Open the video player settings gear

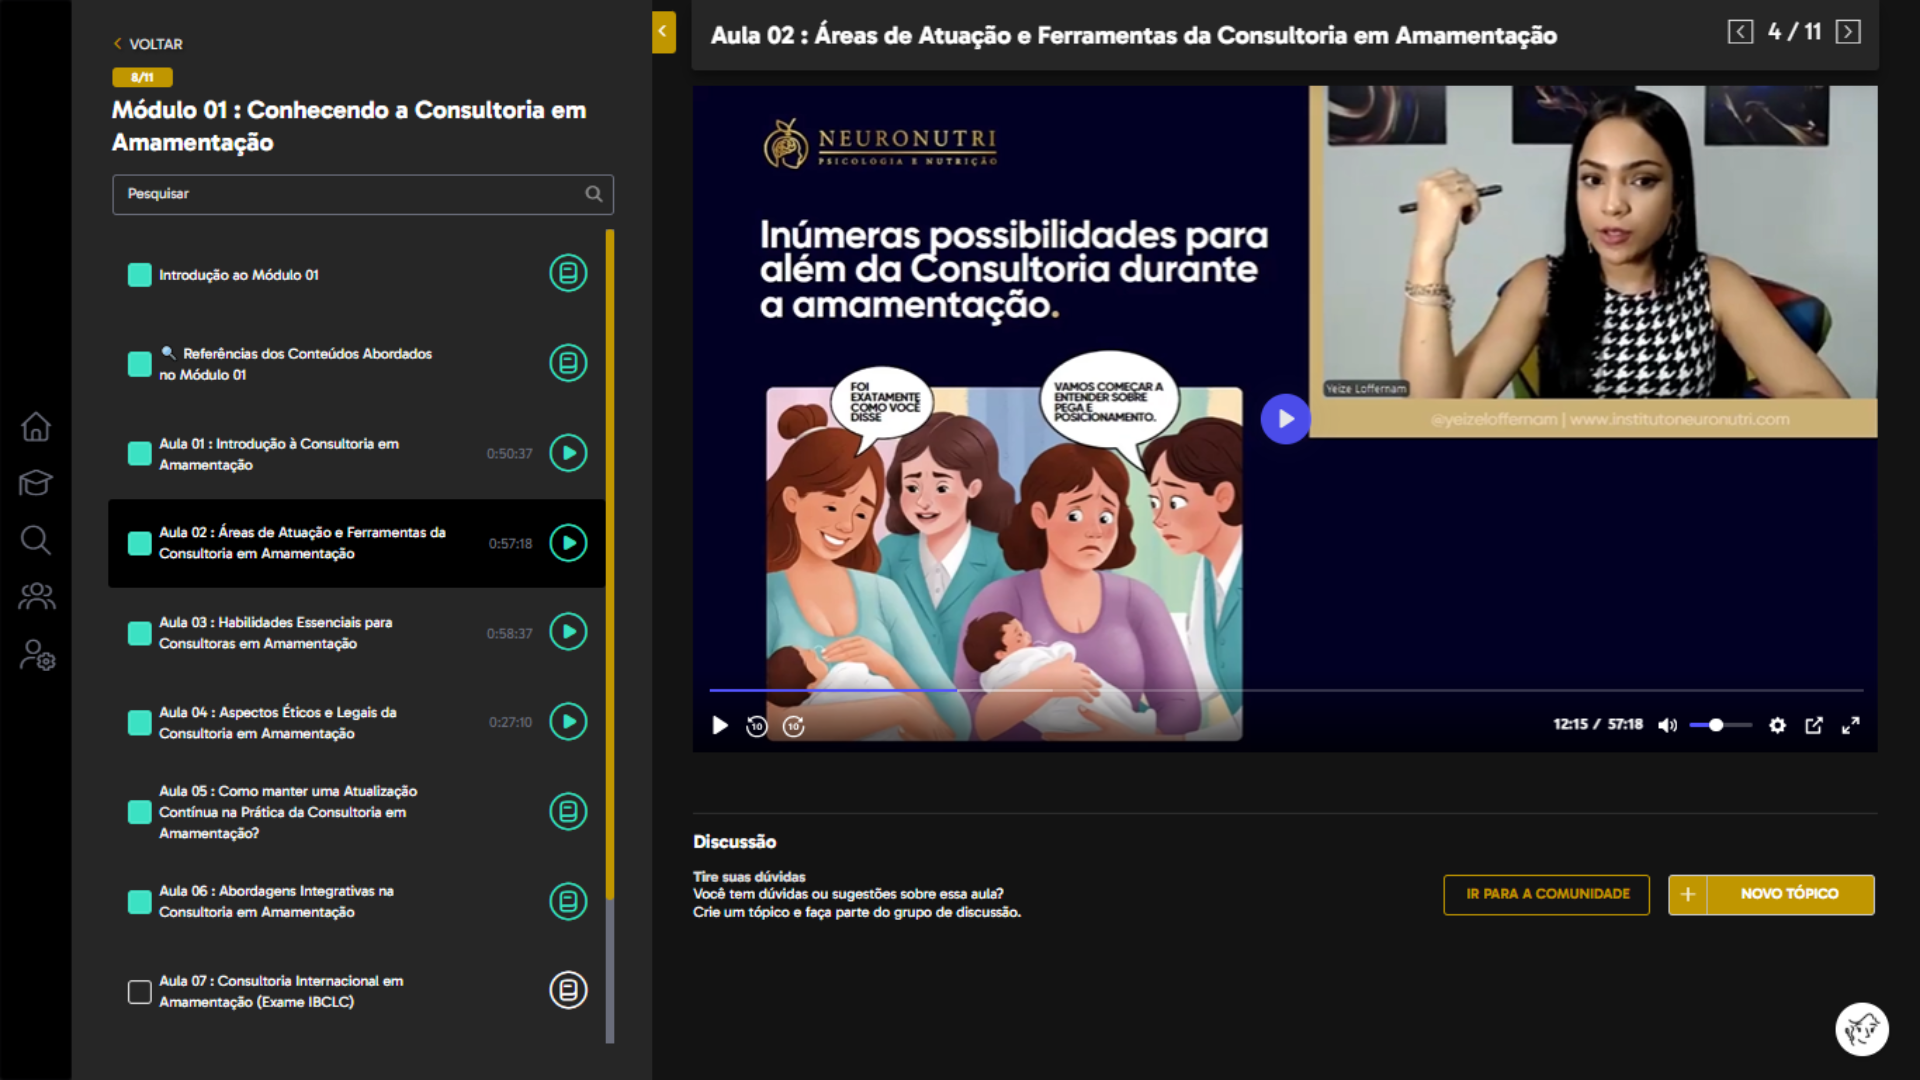coord(1778,725)
